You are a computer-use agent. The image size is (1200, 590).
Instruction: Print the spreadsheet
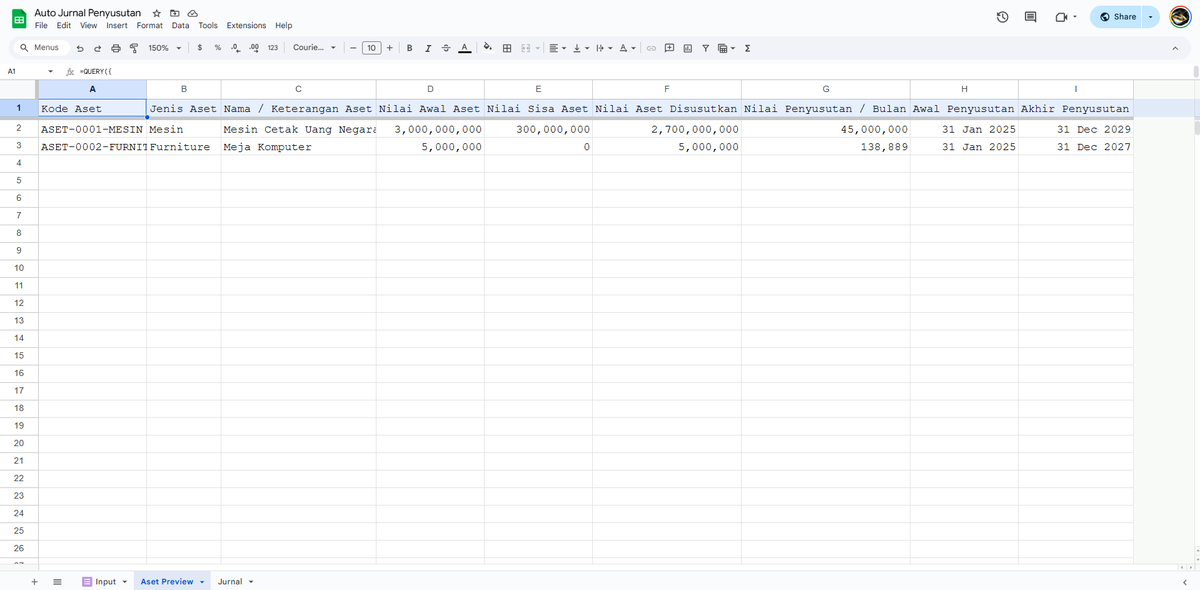(116, 47)
